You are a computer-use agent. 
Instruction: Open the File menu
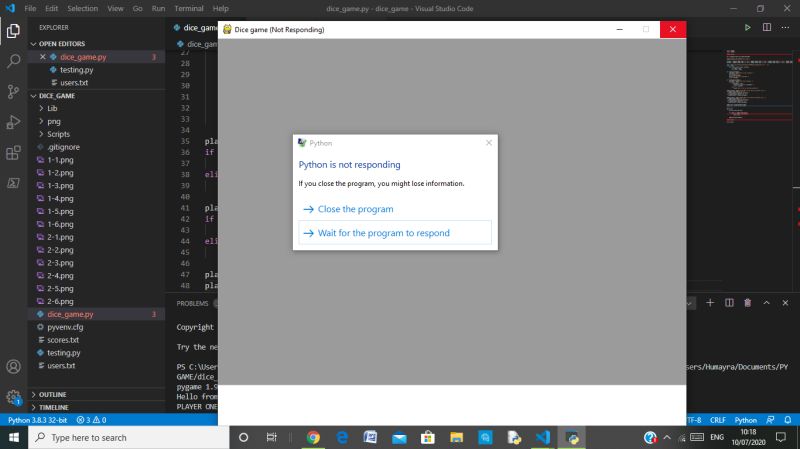(x=30, y=8)
